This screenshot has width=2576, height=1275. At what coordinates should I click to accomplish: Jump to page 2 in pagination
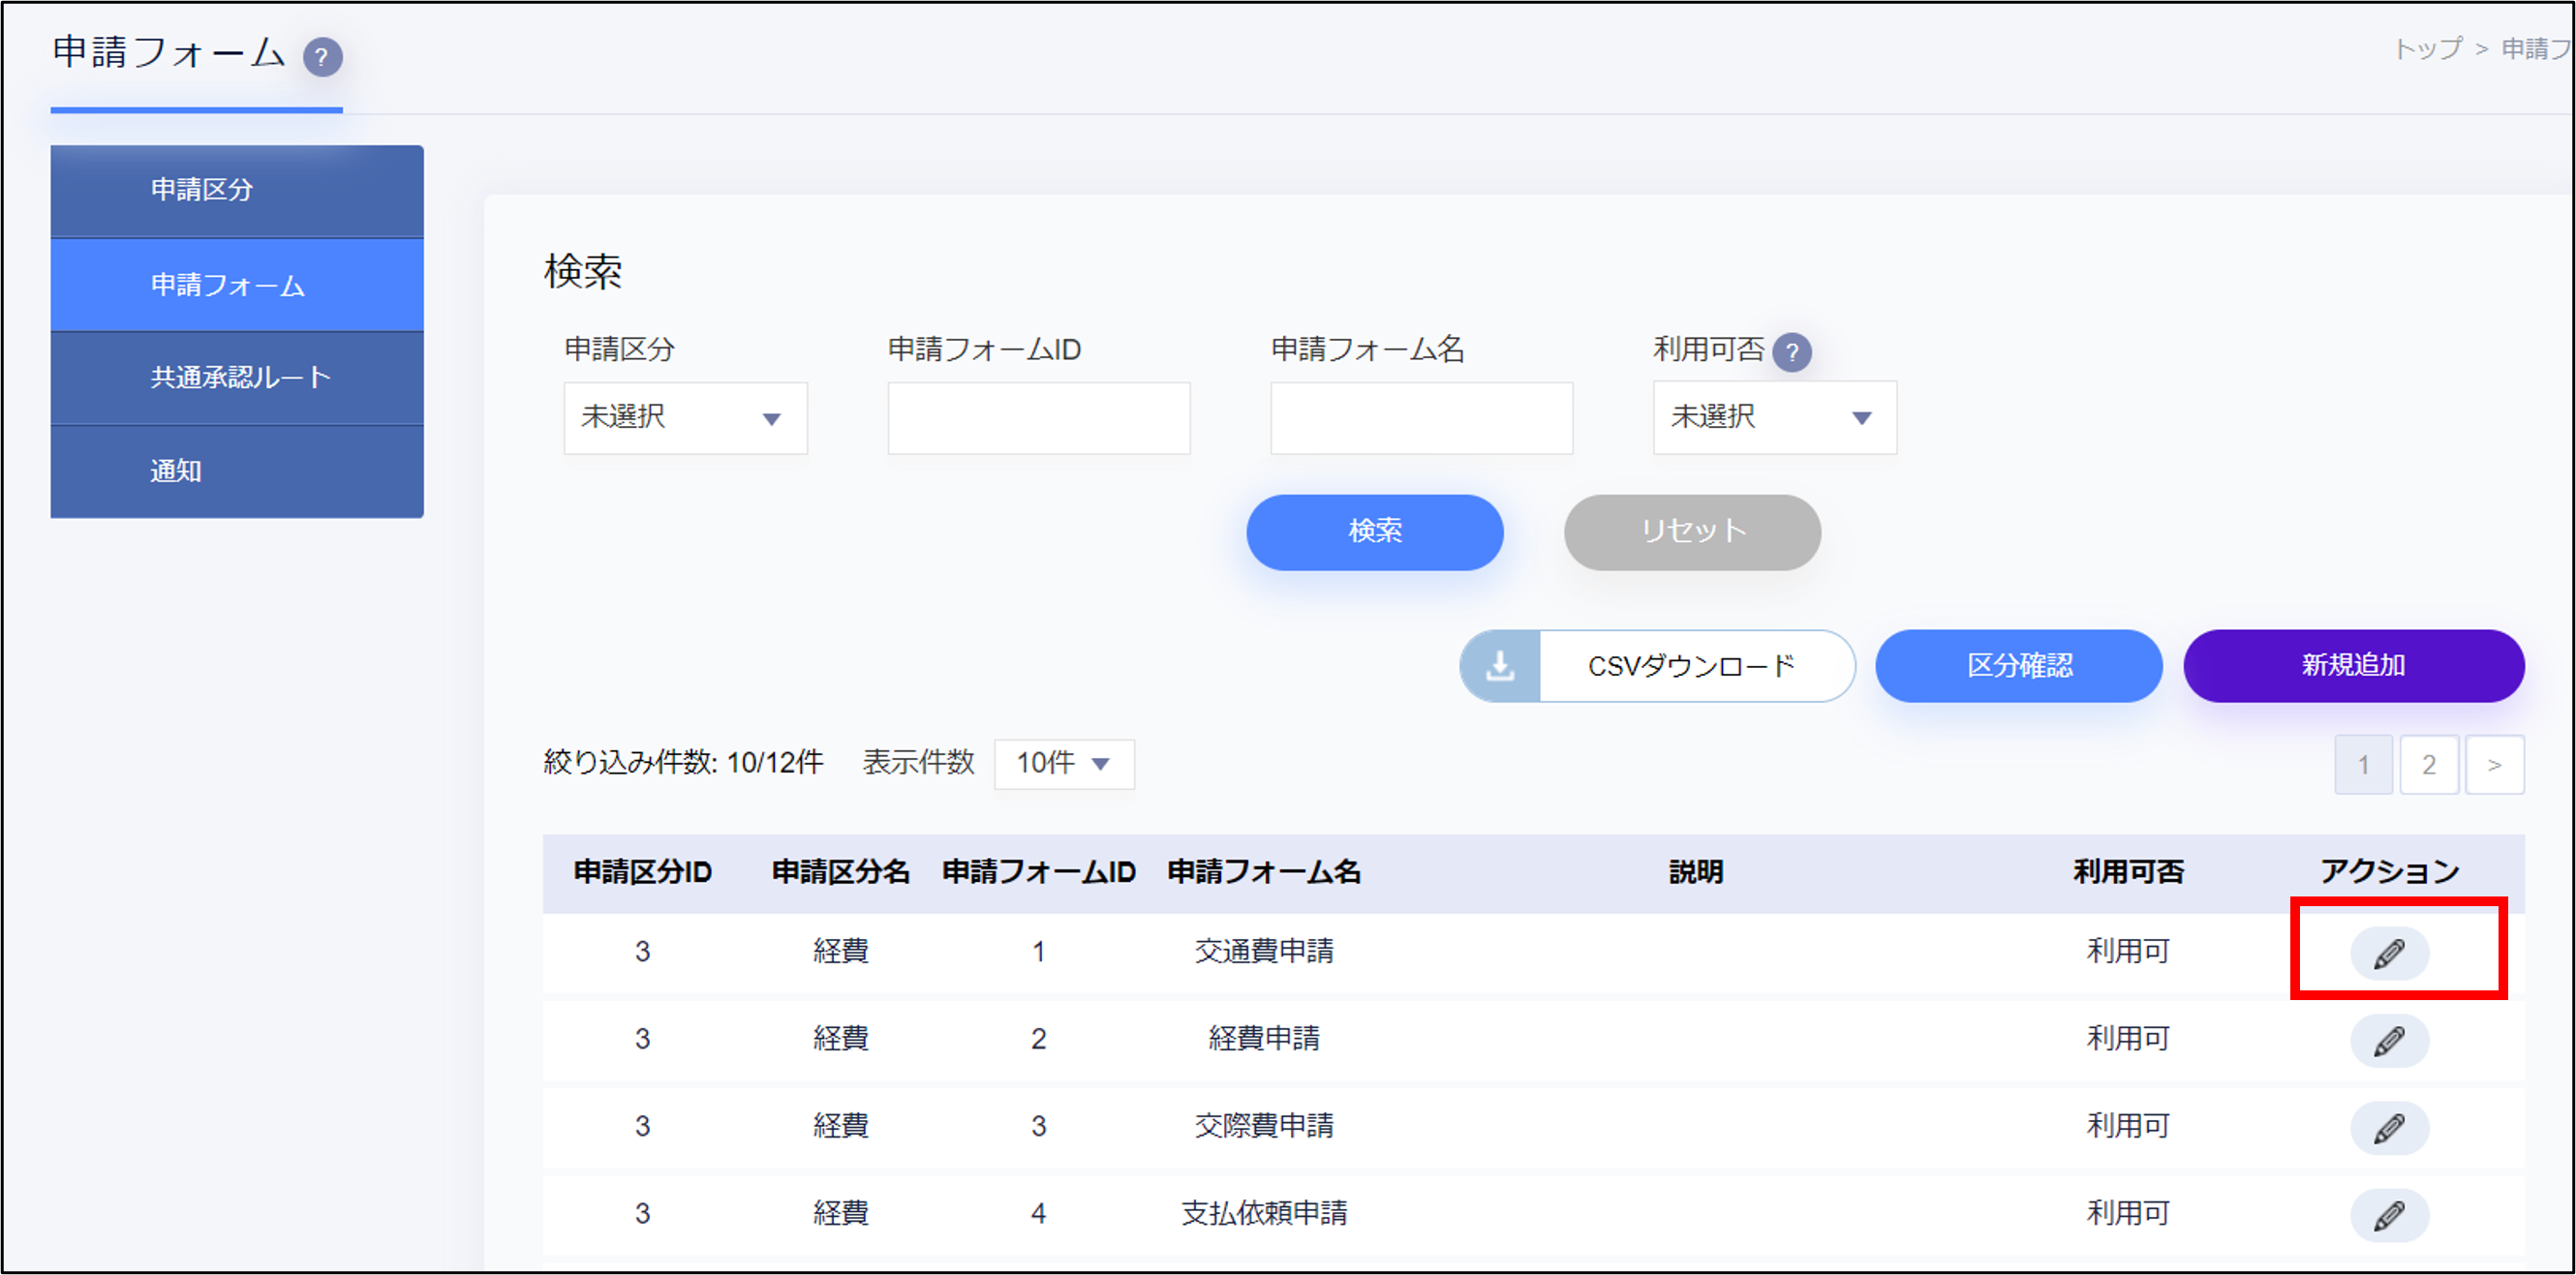pos(2428,765)
